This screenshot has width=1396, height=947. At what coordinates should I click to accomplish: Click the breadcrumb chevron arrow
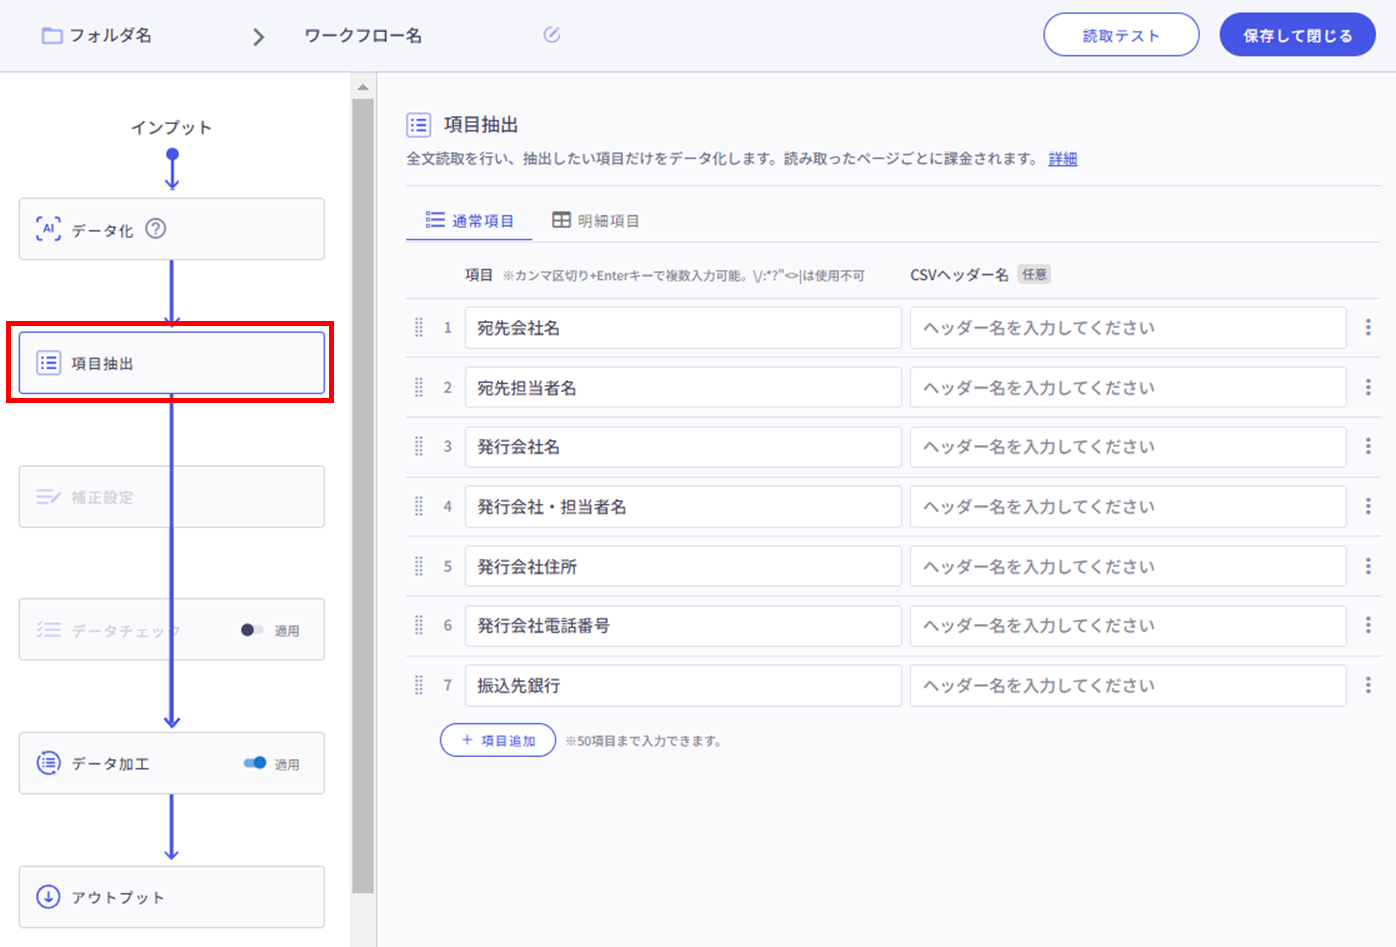coord(258,37)
